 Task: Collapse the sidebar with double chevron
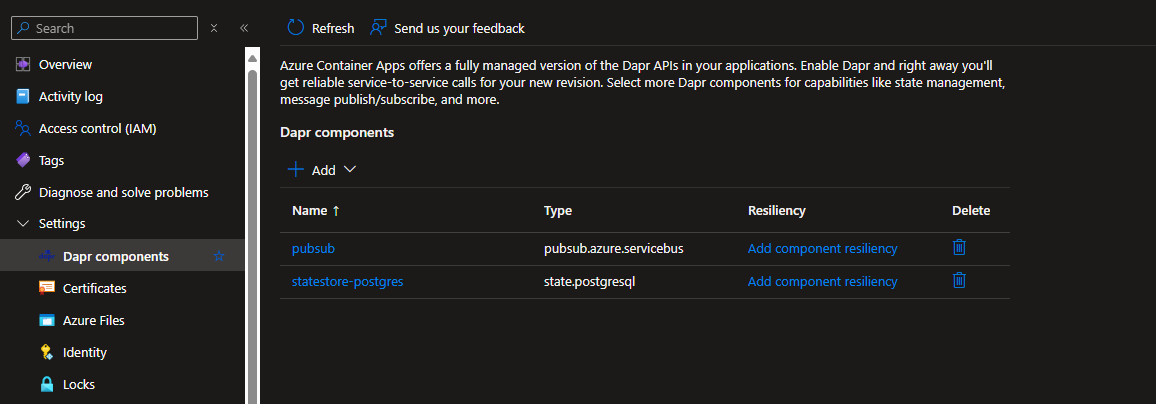point(244,28)
